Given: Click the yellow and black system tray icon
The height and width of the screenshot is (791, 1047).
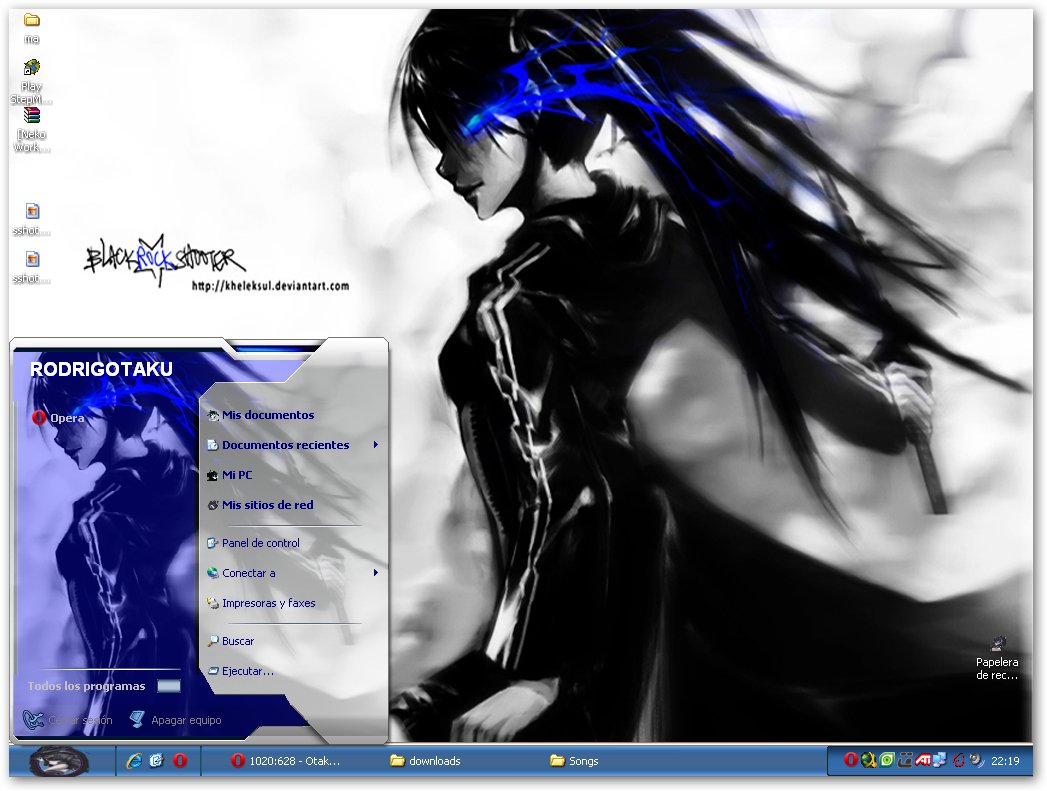Looking at the screenshot, I should click(868, 760).
